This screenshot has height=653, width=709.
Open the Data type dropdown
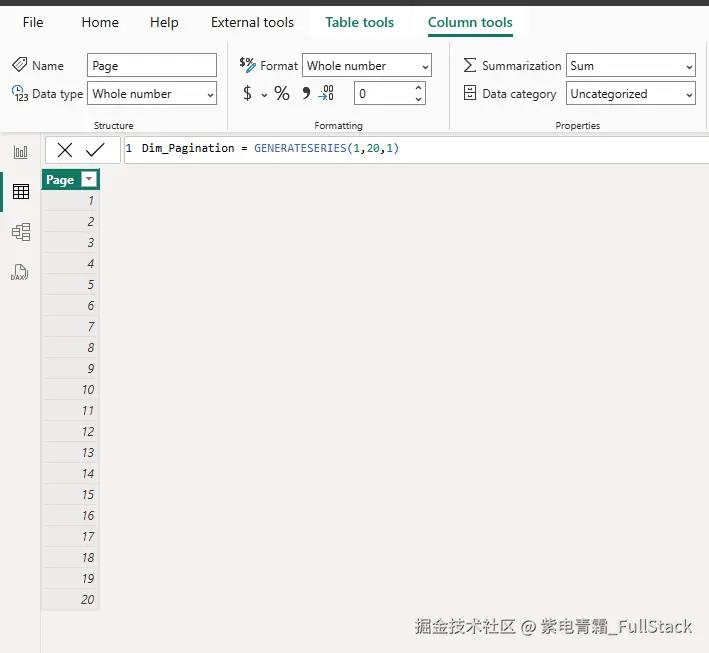pyautogui.click(x=152, y=93)
